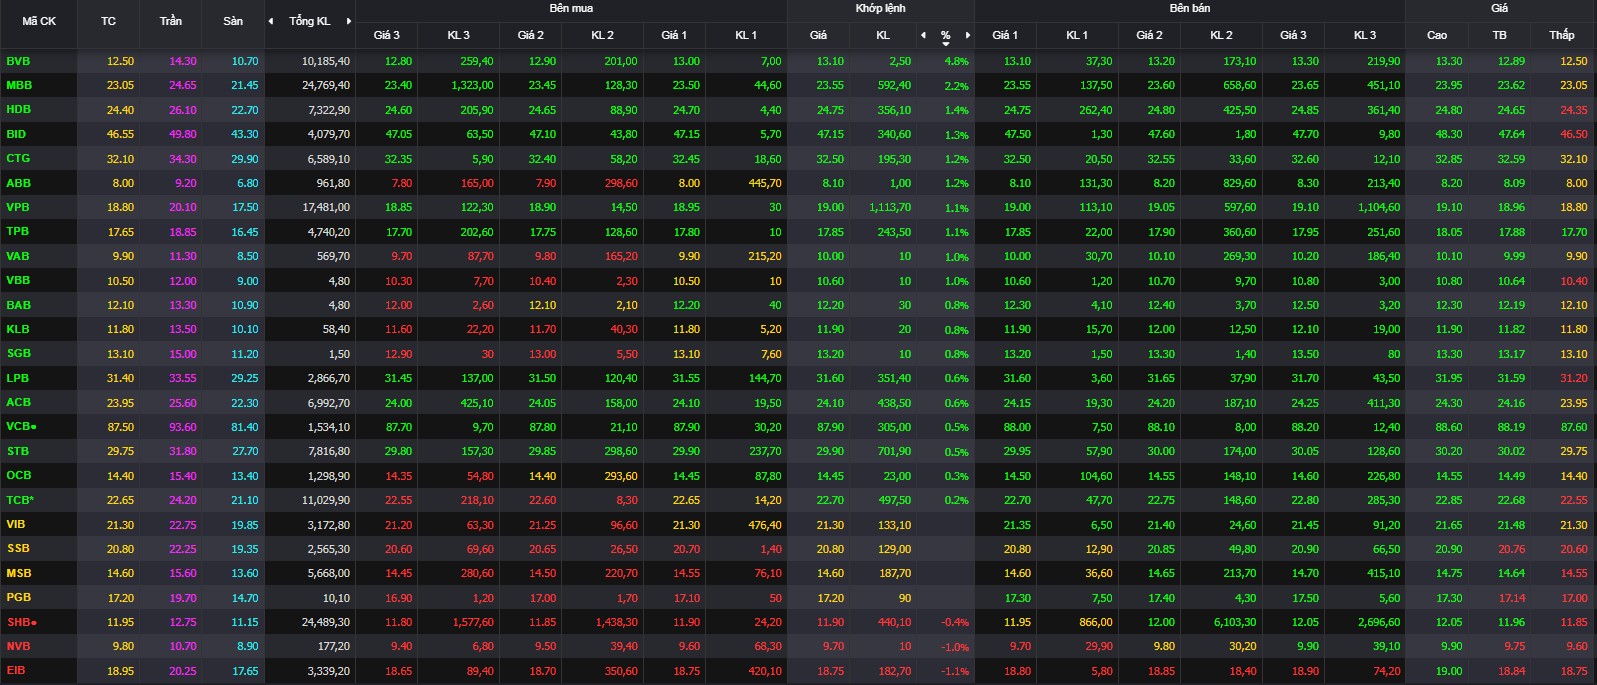Click Giá 3 header under Bên mua
The width and height of the screenshot is (1597, 685).
click(x=387, y=35)
